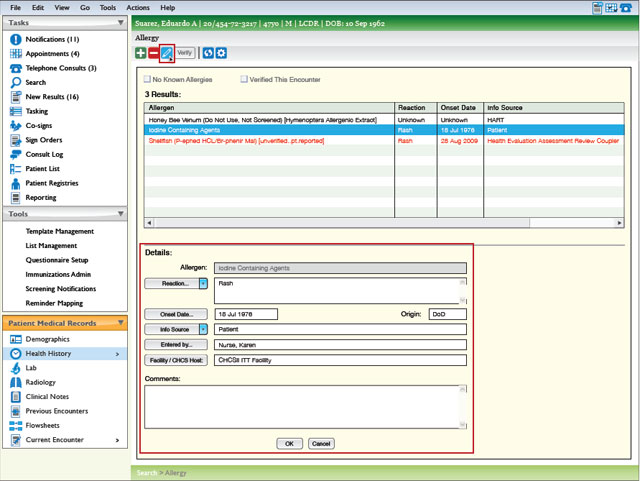Click the Edit allergy pencil icon
This screenshot has width=640, height=481.
(167, 53)
